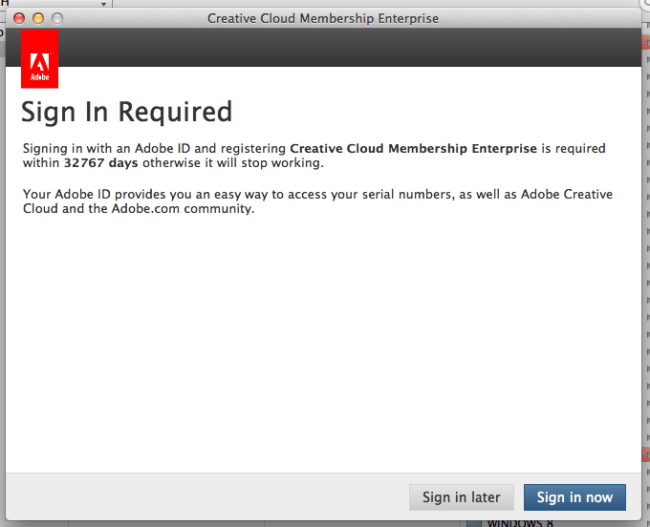Minimize the dialog with the yellow button
Image resolution: width=650 pixels, height=527 pixels.
coord(39,19)
